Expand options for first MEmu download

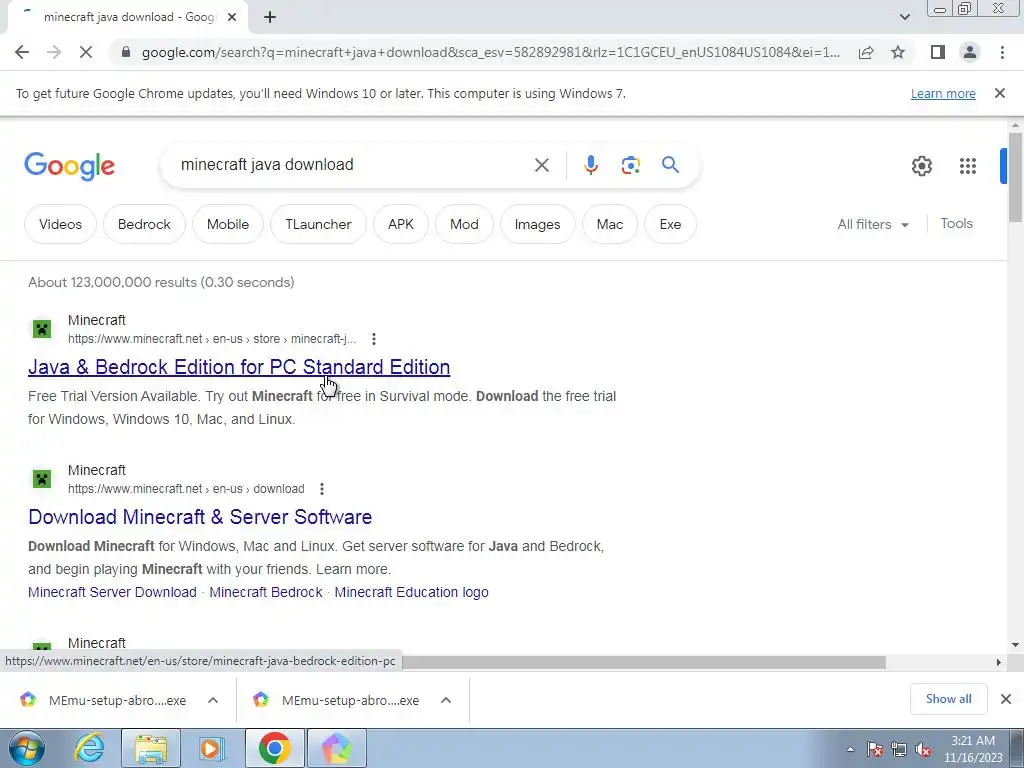click(x=213, y=700)
